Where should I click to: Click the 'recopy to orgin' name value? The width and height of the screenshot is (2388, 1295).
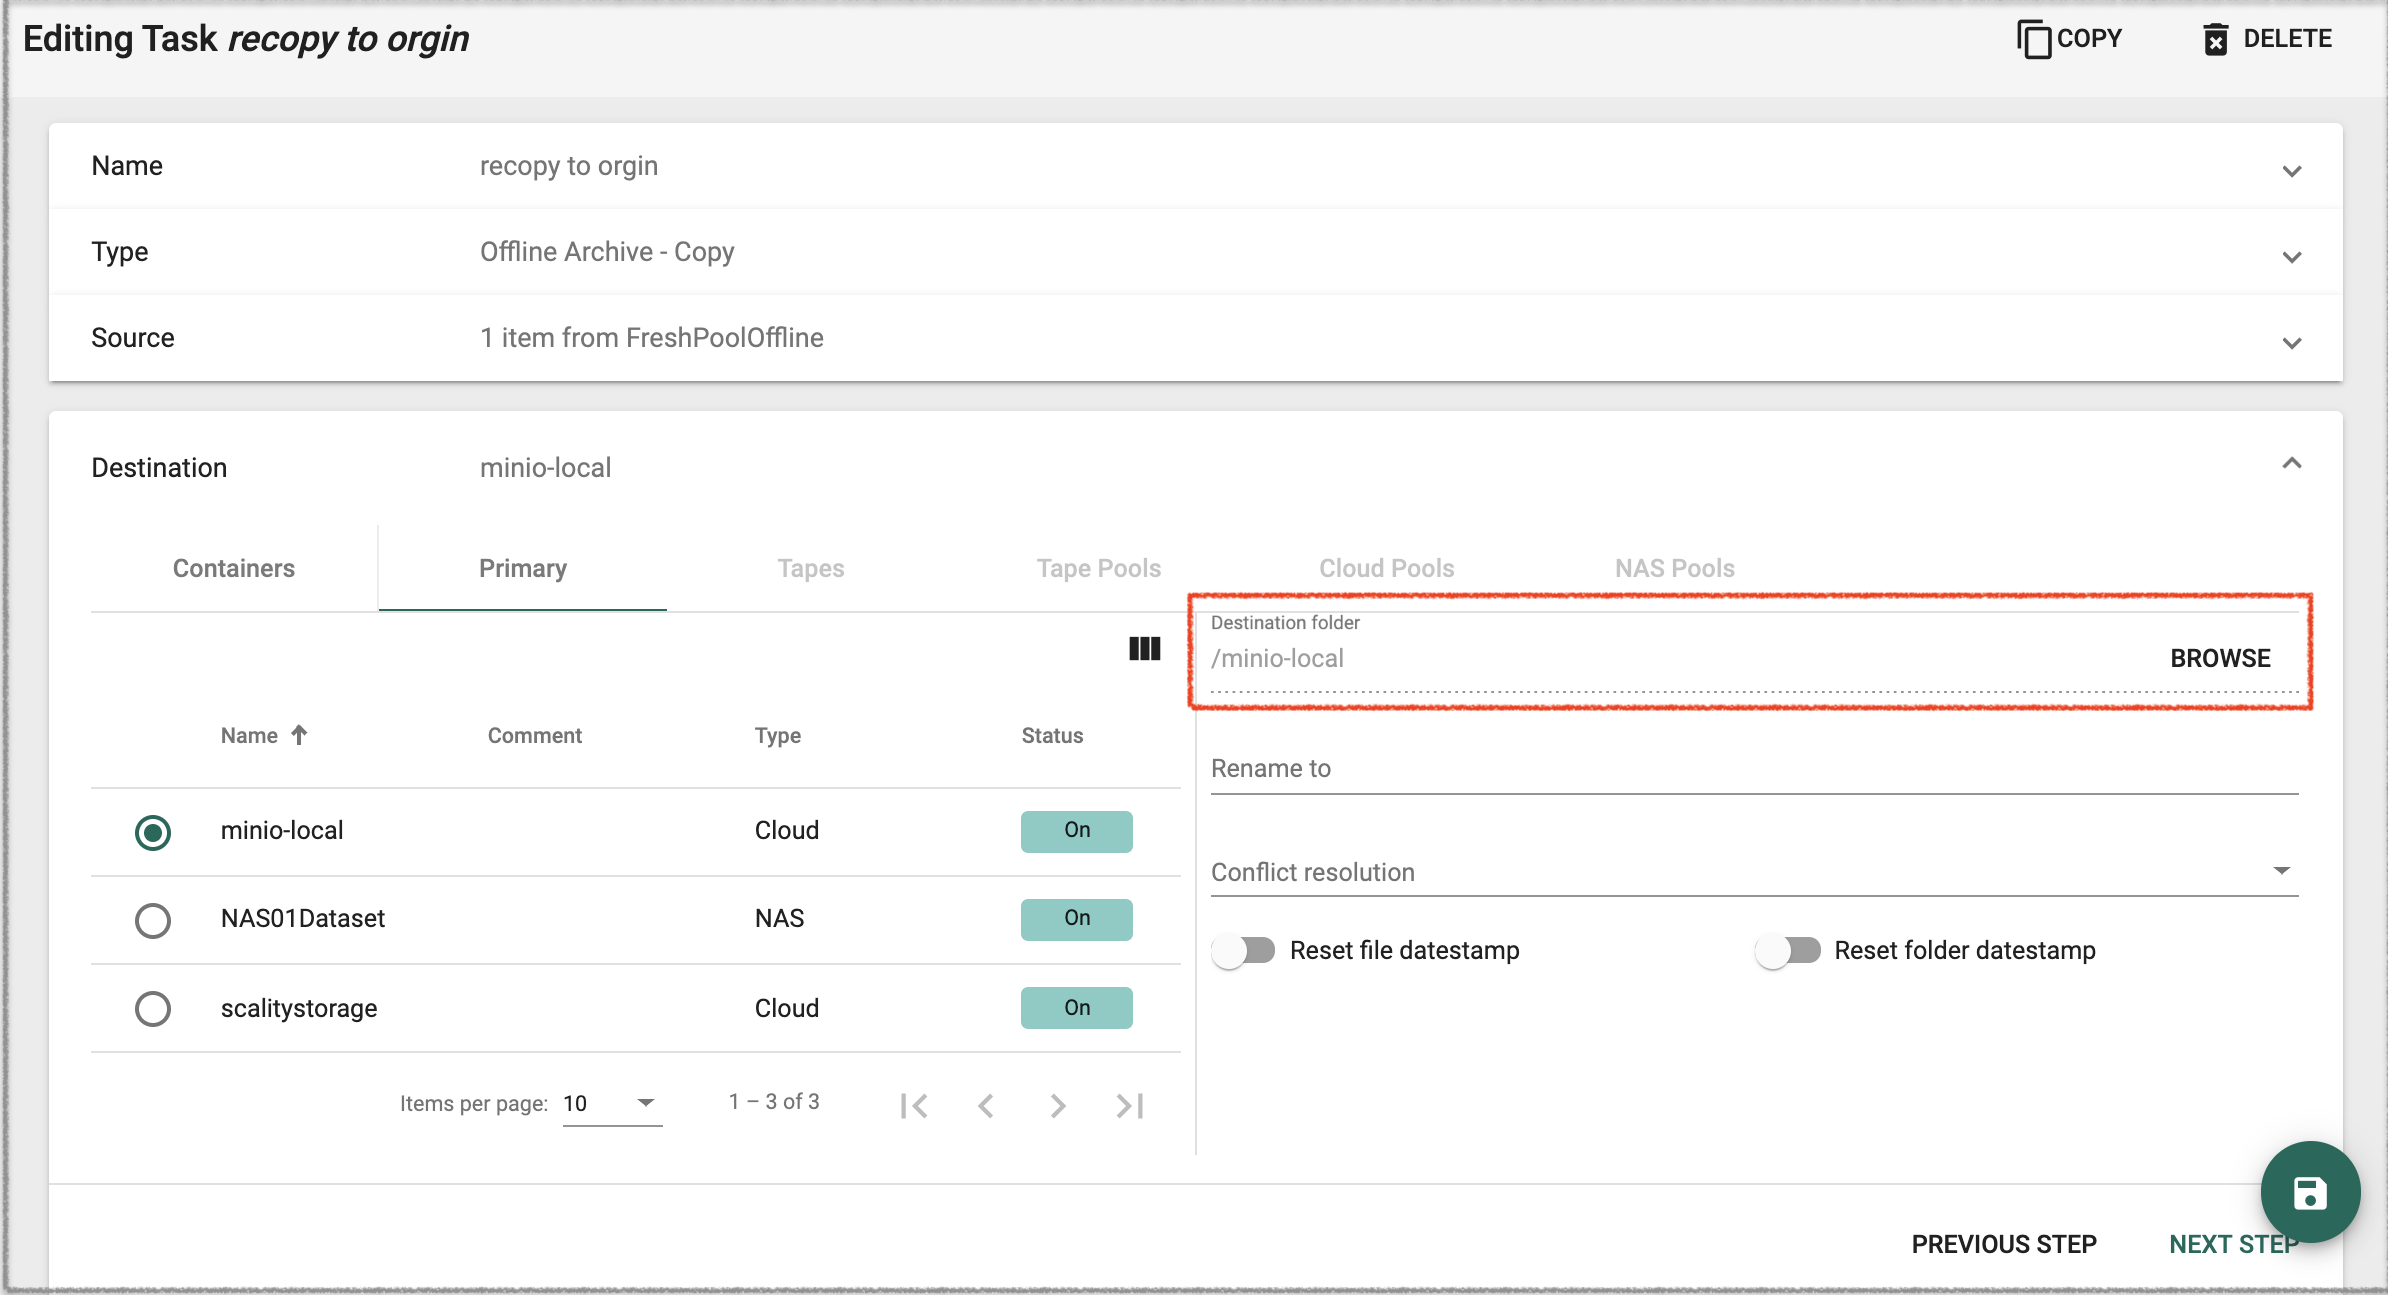click(x=569, y=166)
